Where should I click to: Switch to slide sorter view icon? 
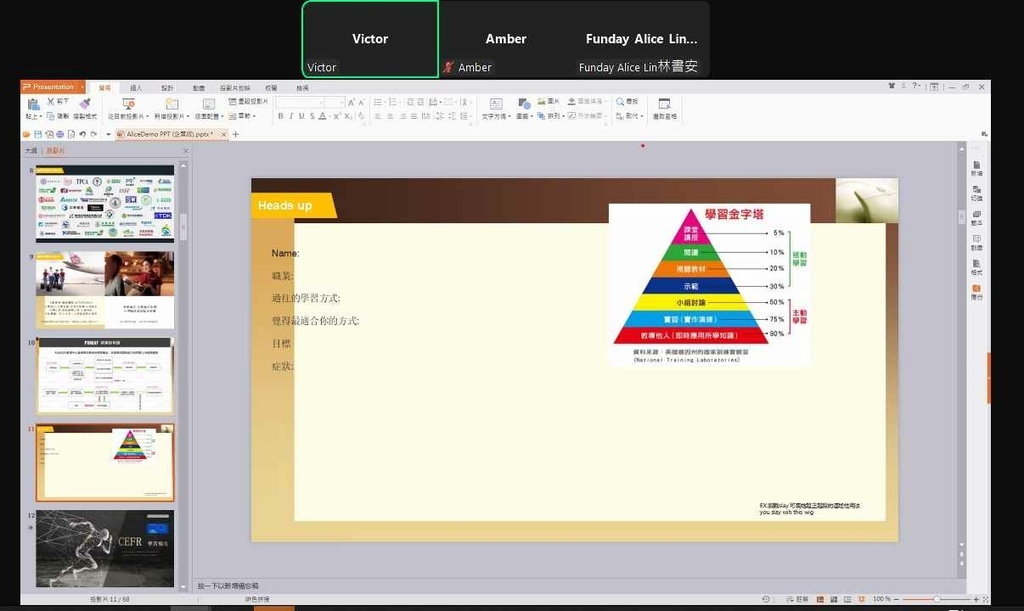pos(833,599)
